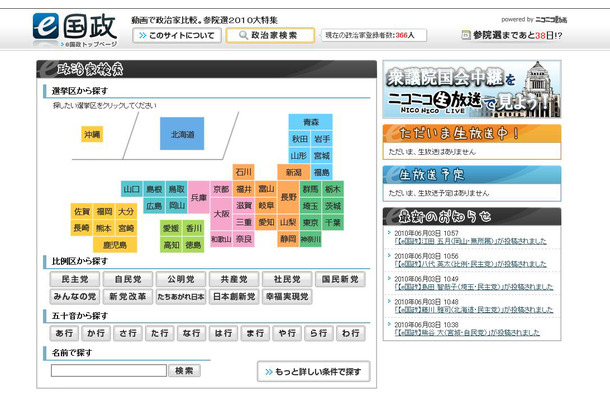Select 秋田 district tile
The image size is (610, 400).
click(300, 139)
